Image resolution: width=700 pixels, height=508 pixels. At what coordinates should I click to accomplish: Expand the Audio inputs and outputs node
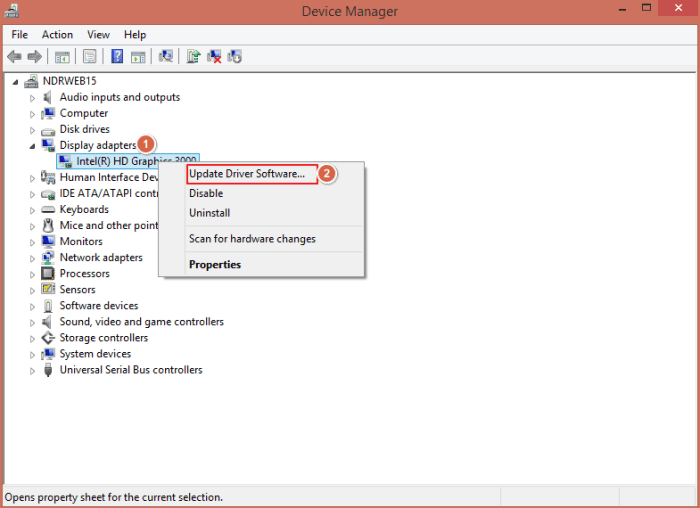click(x=33, y=98)
